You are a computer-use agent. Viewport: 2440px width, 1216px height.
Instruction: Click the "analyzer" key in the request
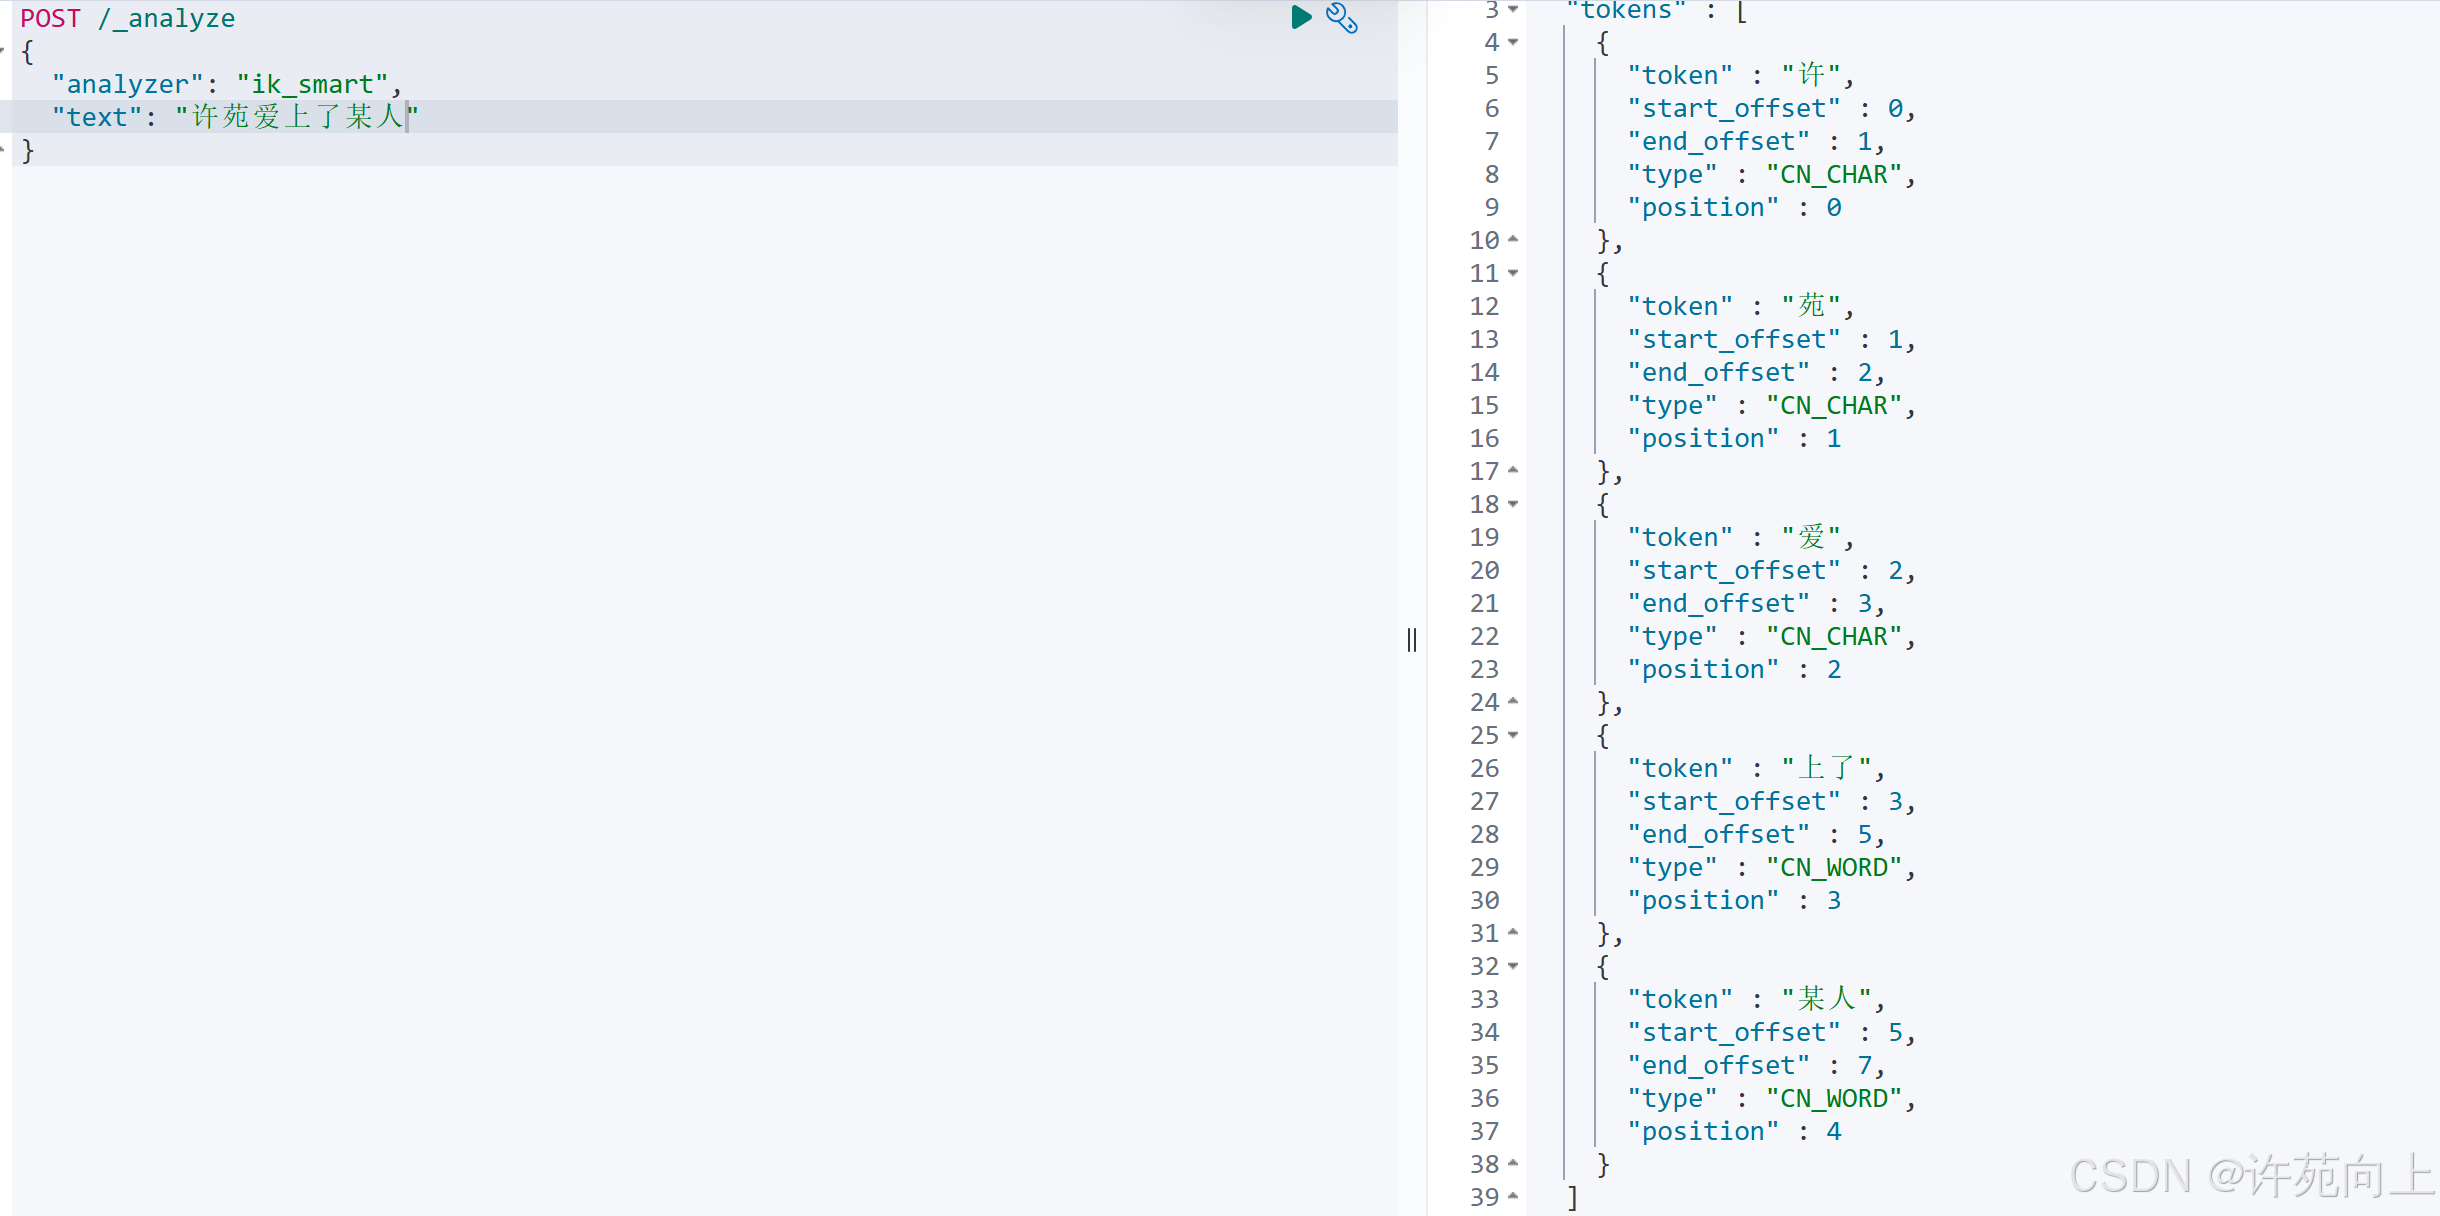coord(128,84)
